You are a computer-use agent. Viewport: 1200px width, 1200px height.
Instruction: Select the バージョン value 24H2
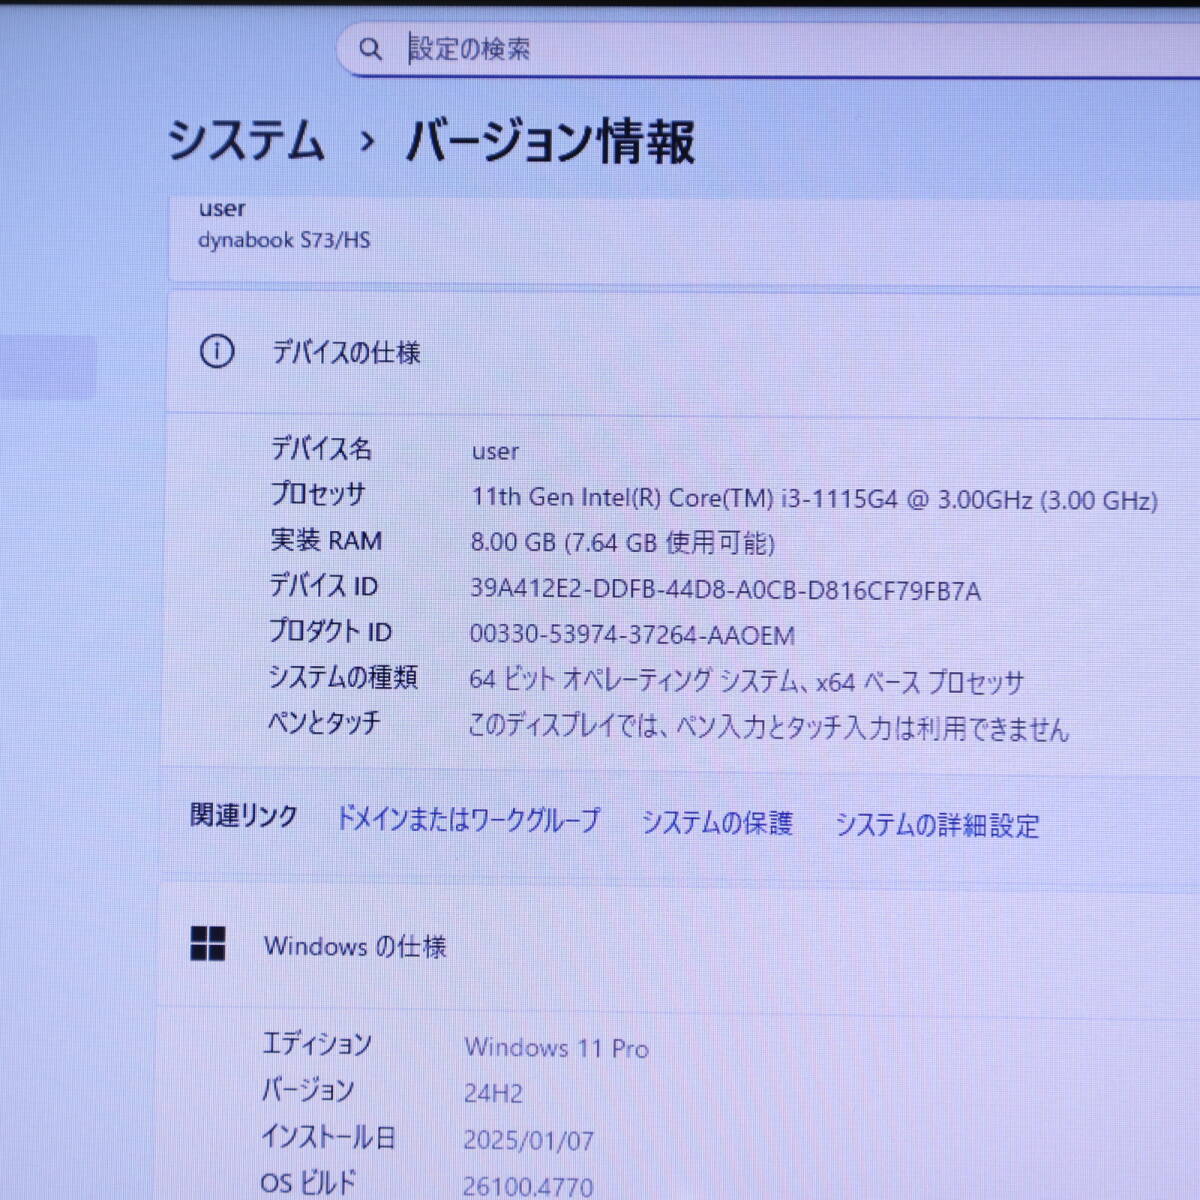point(493,1093)
